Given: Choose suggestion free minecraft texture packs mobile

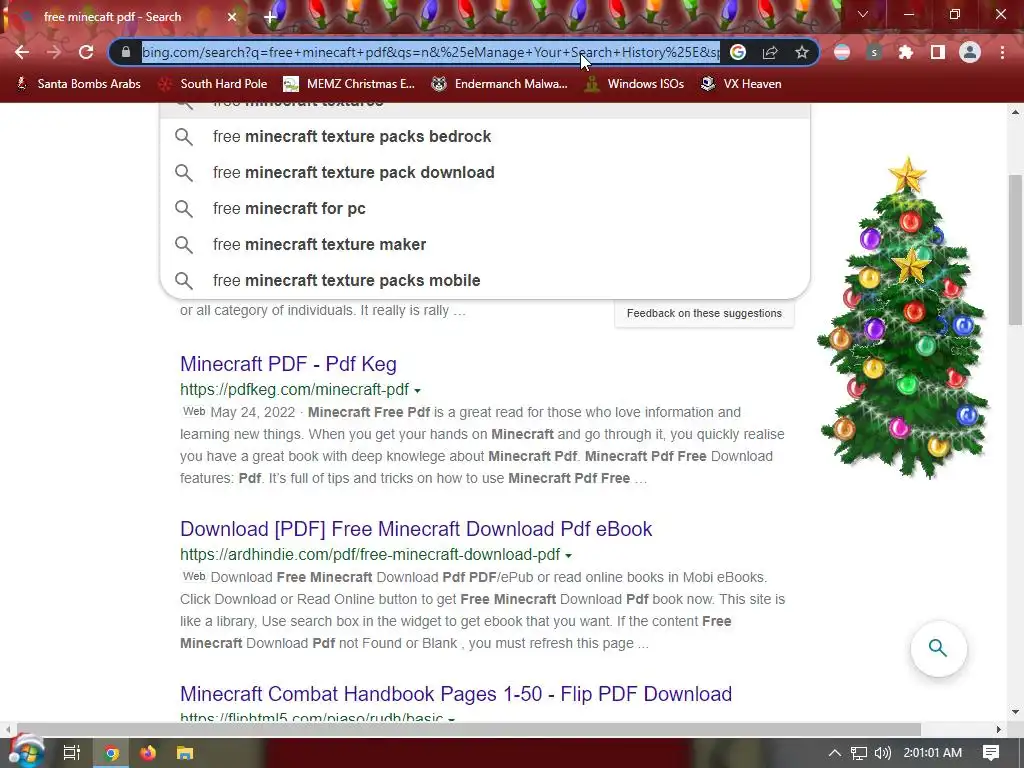Looking at the screenshot, I should click(485, 280).
